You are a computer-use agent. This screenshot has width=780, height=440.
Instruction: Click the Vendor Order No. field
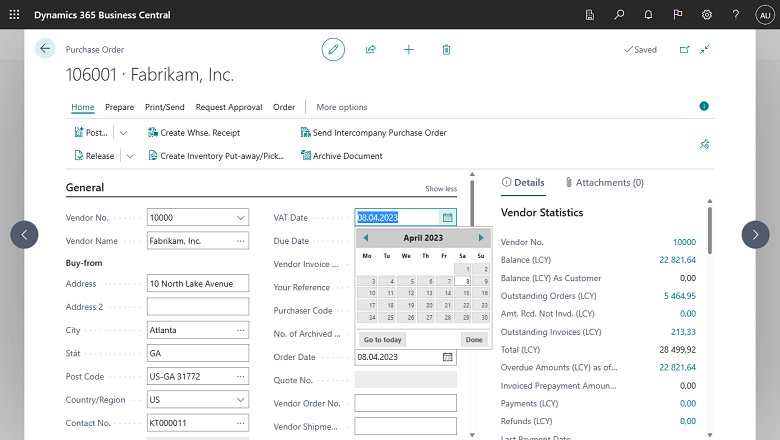[405, 403]
